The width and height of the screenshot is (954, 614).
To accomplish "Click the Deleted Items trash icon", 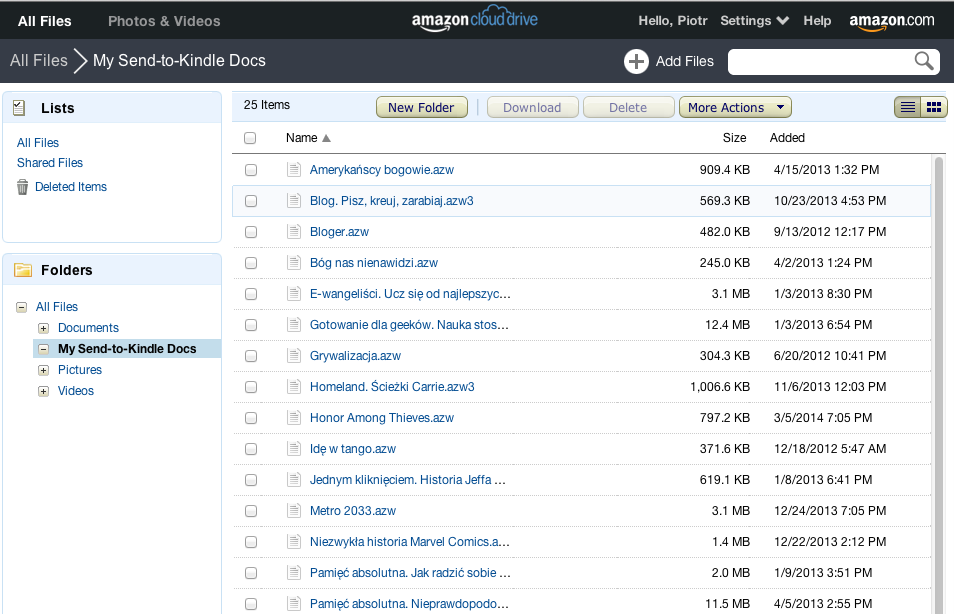I will coord(23,187).
